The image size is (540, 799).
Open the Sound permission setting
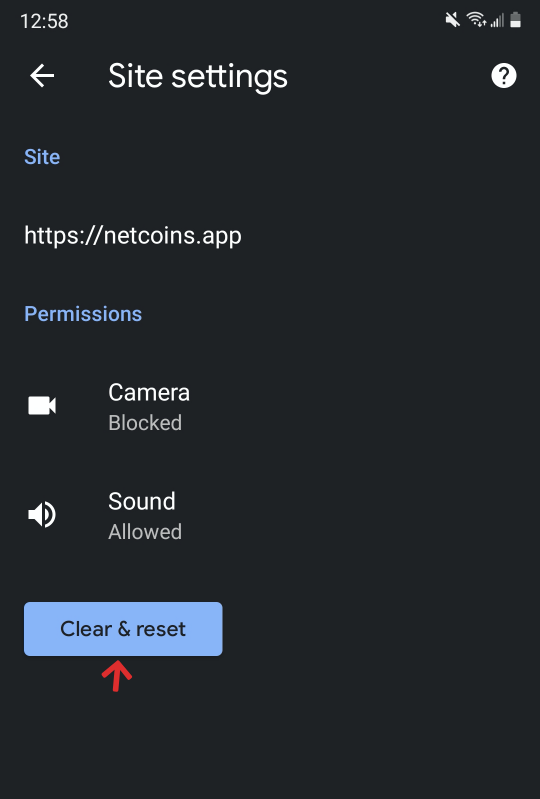click(270, 516)
